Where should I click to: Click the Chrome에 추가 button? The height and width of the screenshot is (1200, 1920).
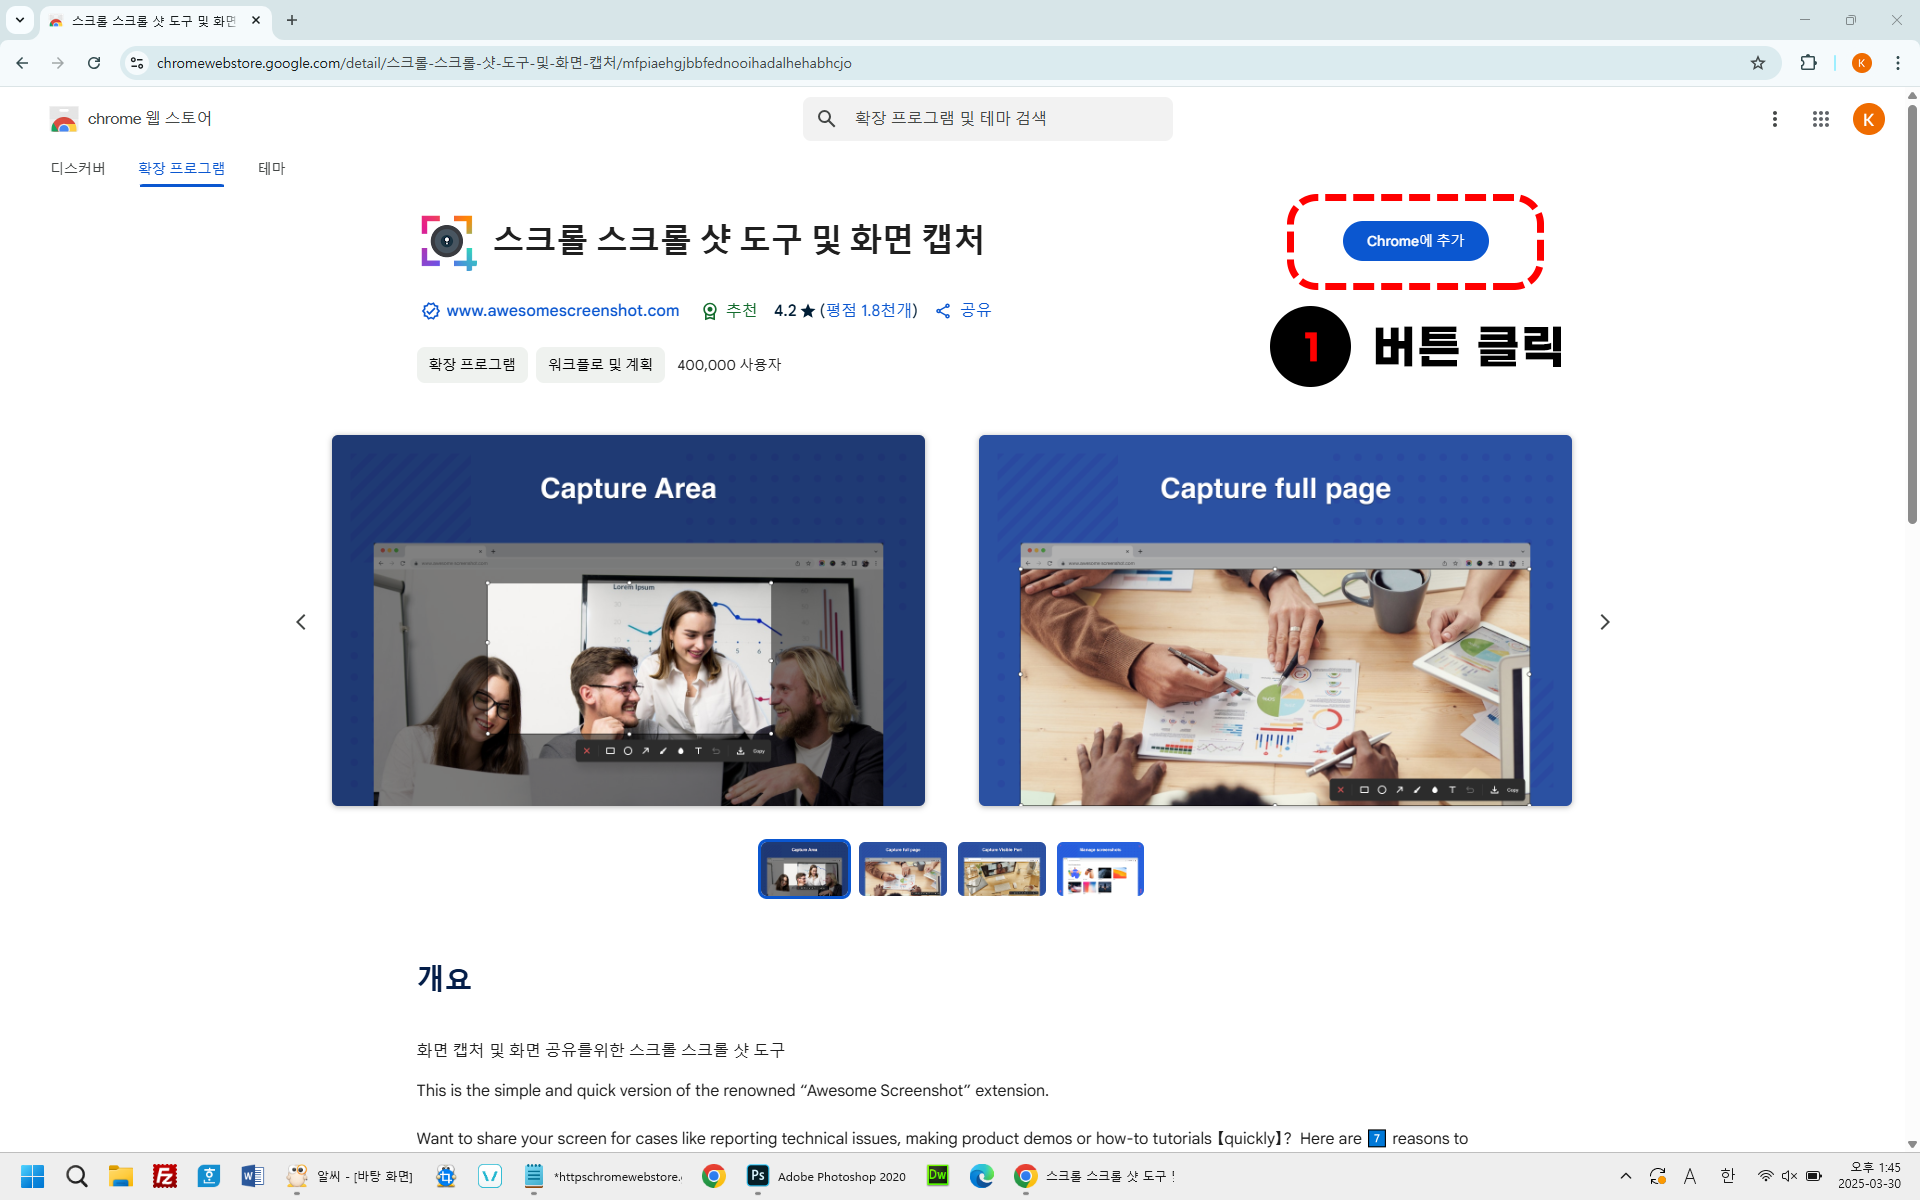click(1415, 241)
